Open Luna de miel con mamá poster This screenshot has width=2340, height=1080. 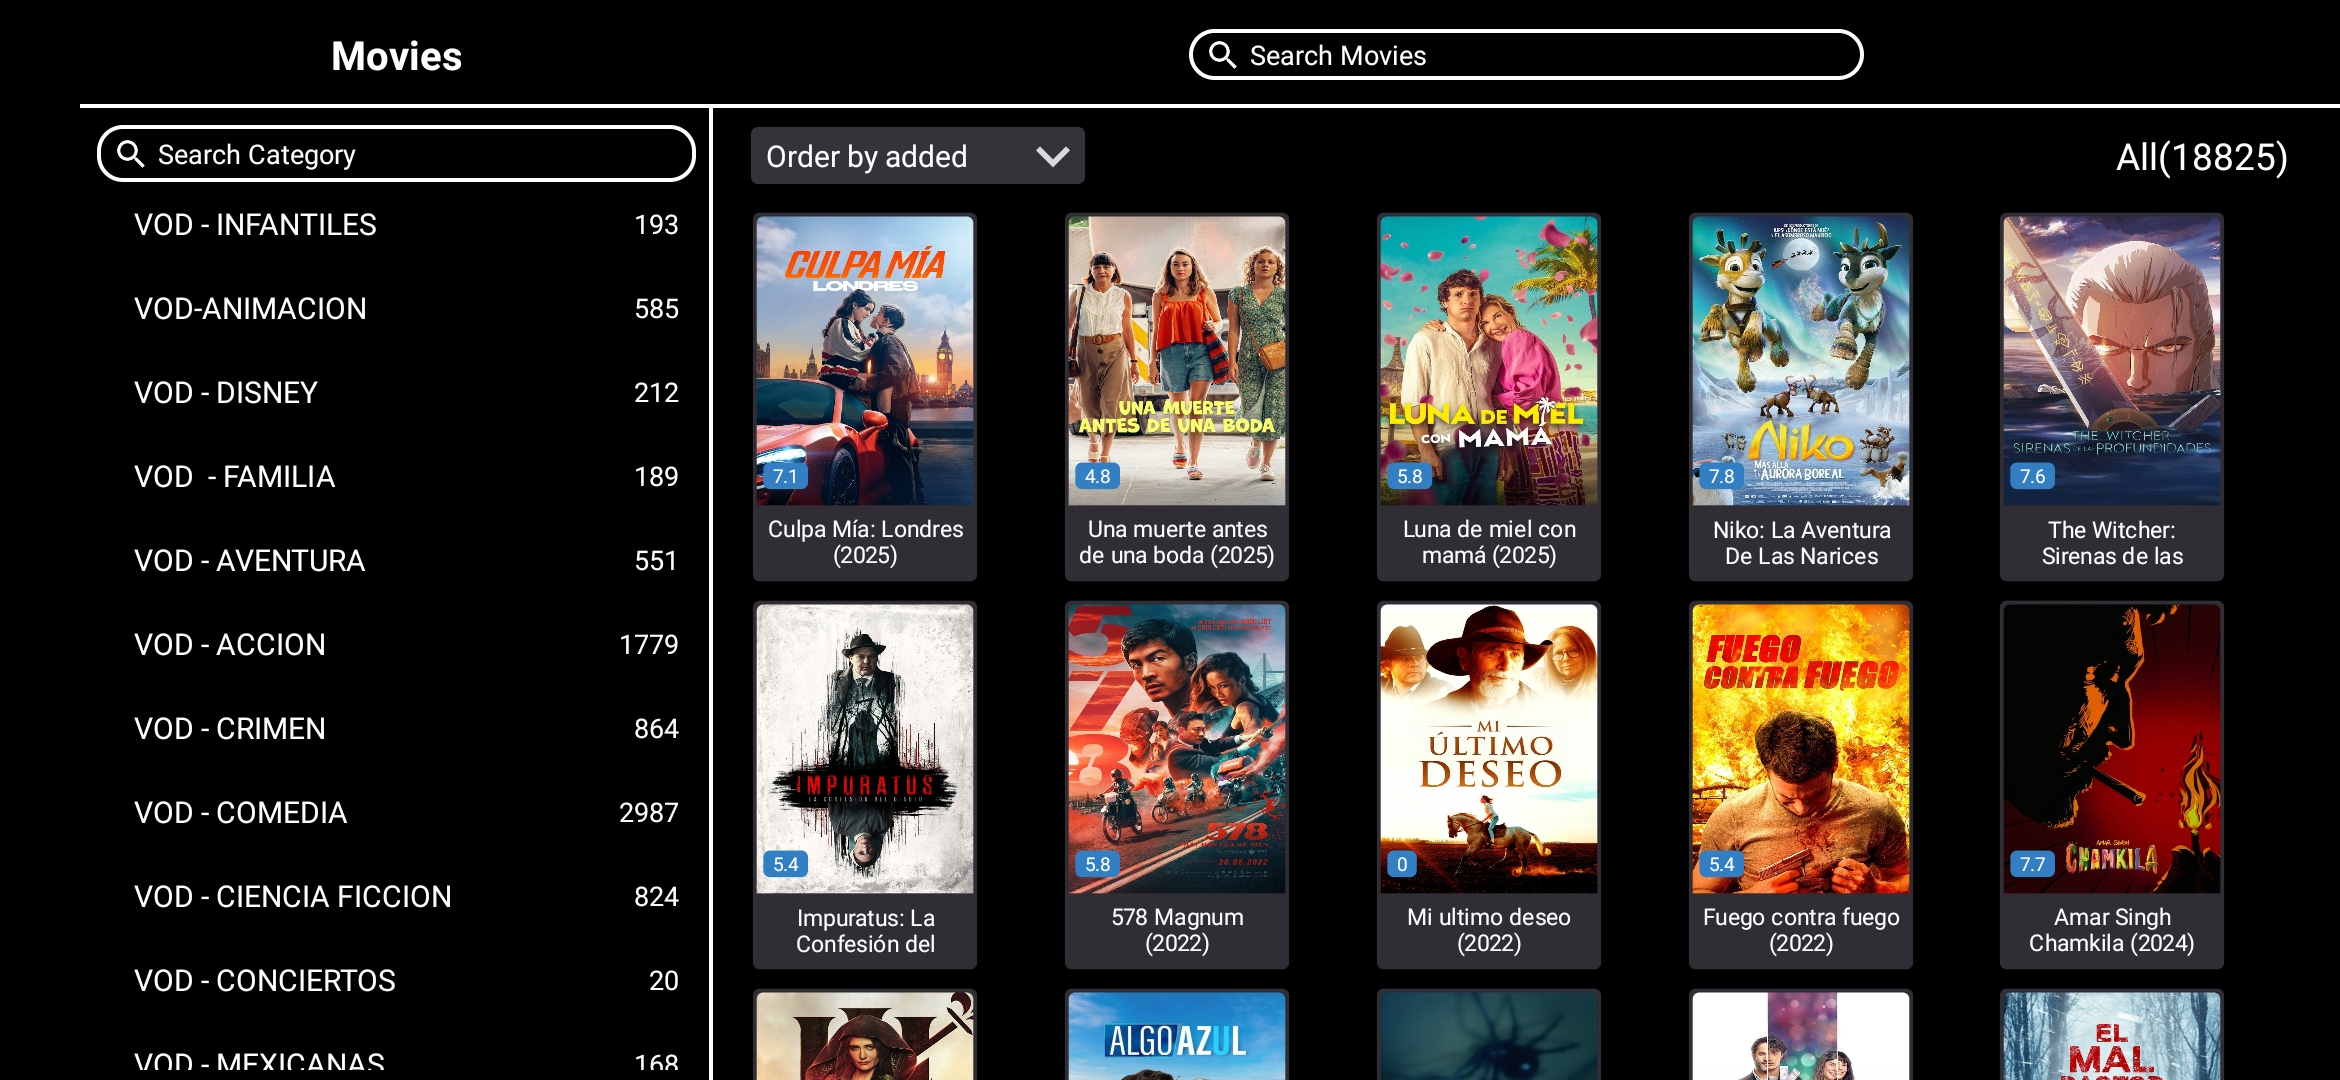1488,360
